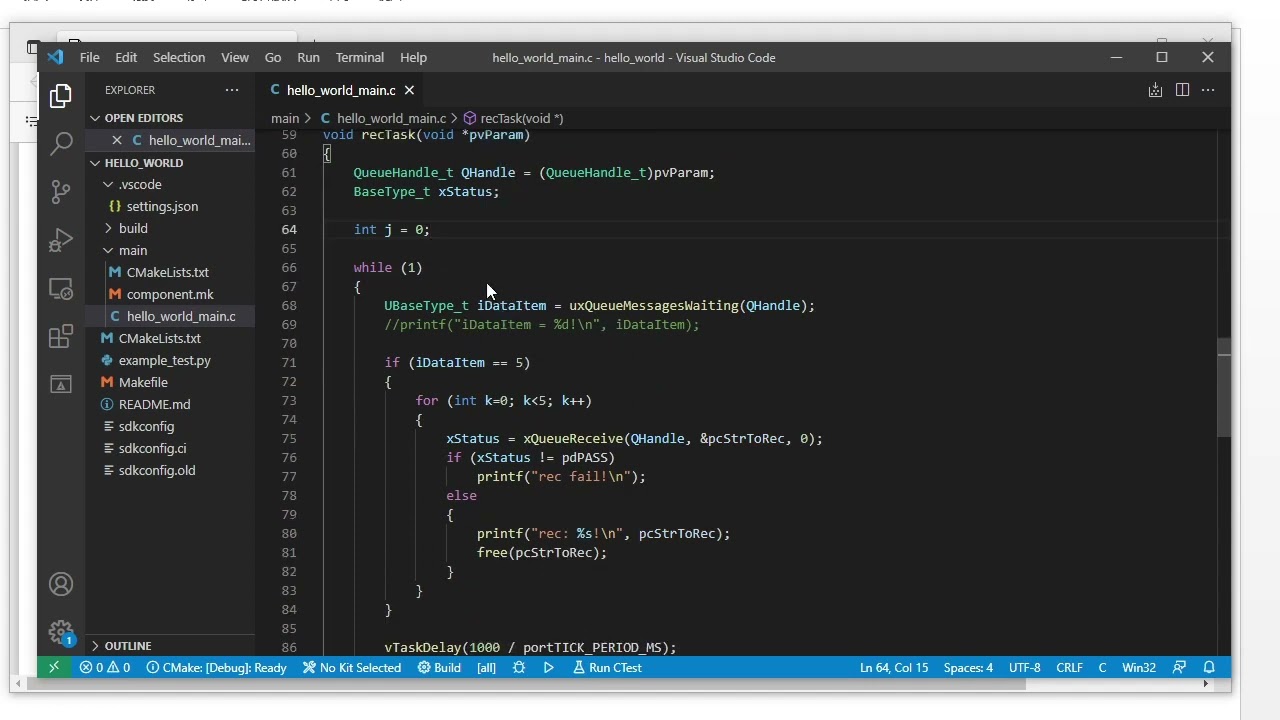
Task: Open CMakeLists.txt under main folder
Action: 167,272
